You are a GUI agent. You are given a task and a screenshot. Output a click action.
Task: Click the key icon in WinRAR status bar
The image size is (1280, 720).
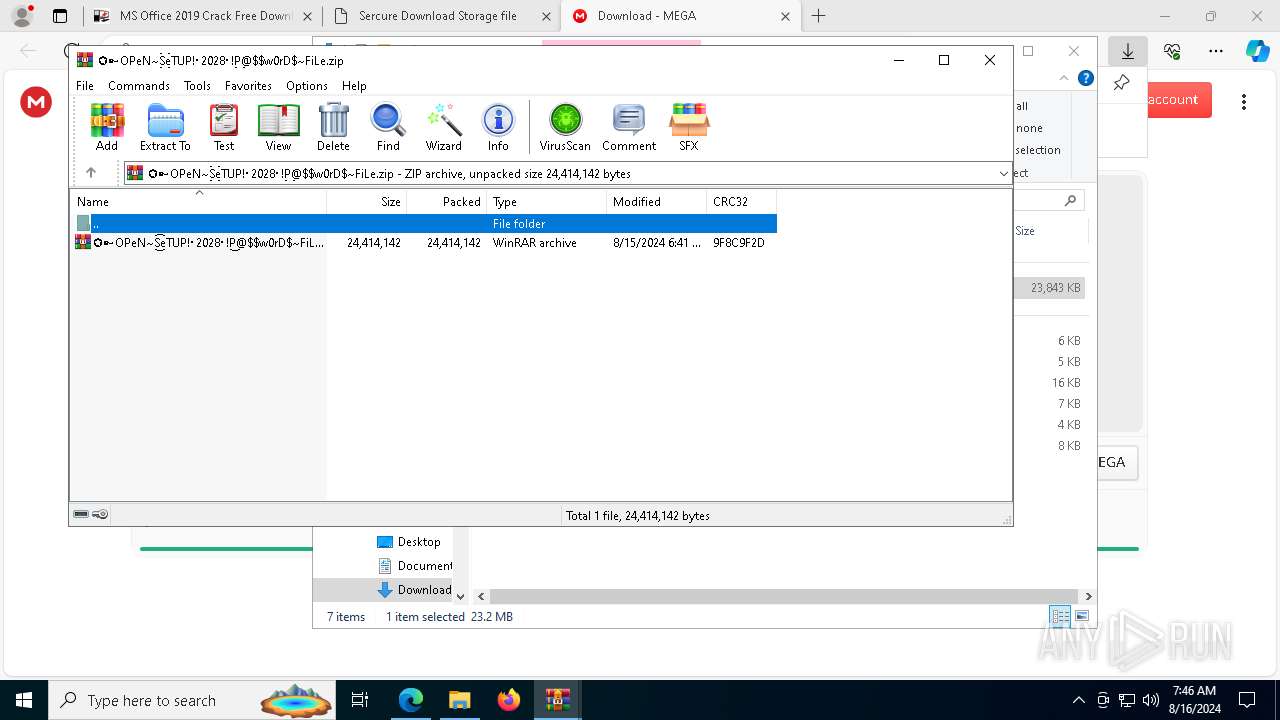click(x=100, y=514)
